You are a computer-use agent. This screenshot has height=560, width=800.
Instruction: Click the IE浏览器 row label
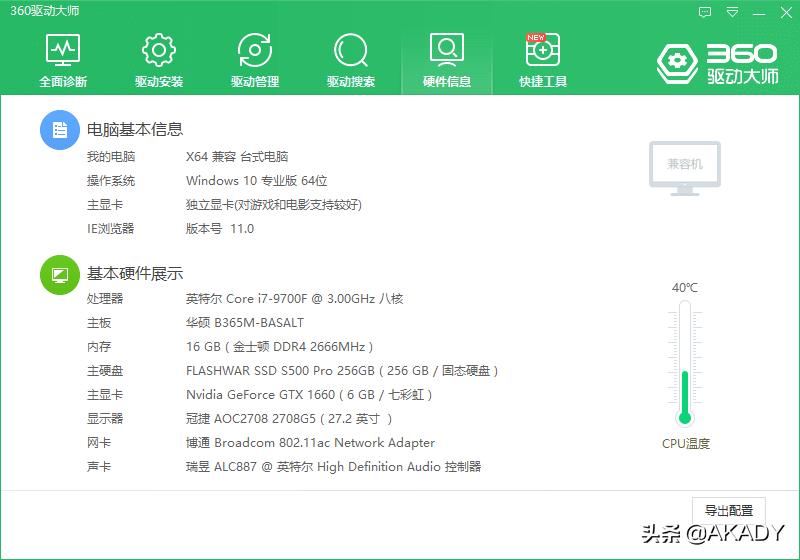tap(111, 228)
